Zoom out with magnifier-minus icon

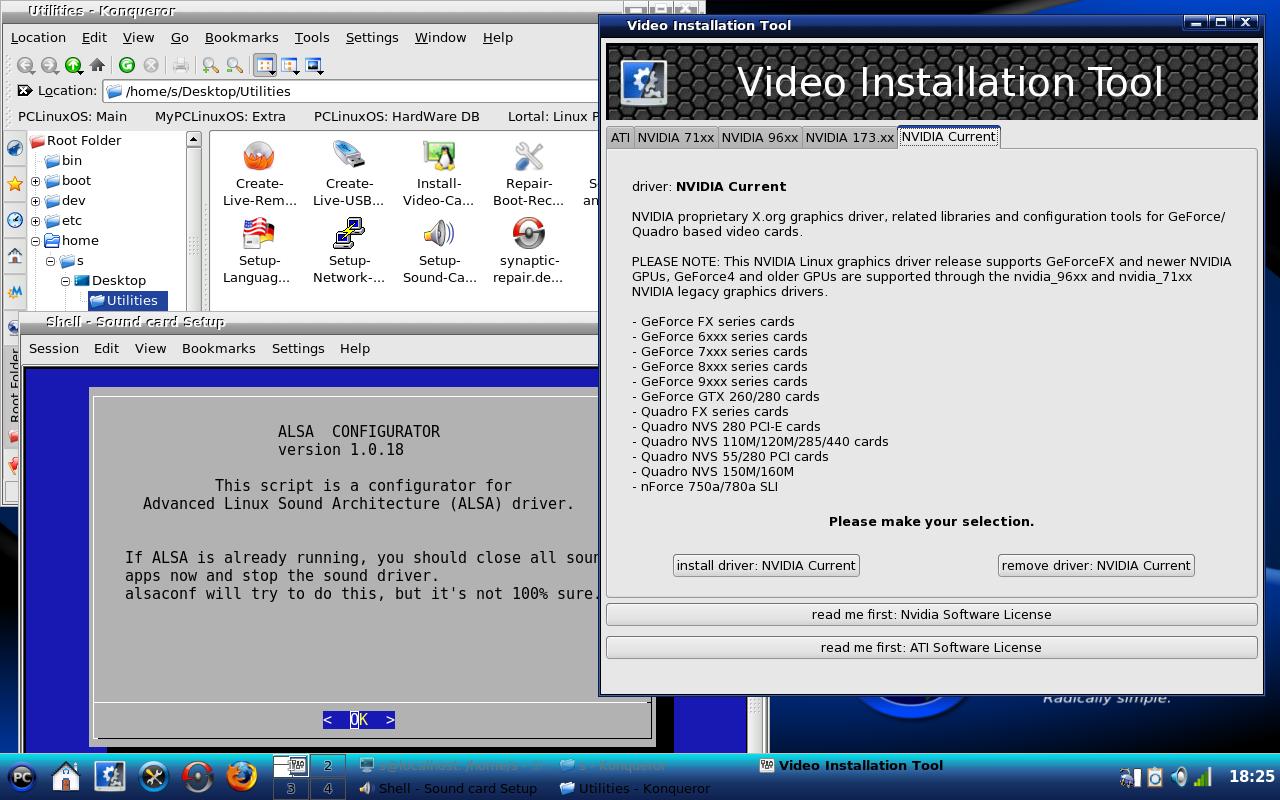click(x=234, y=65)
